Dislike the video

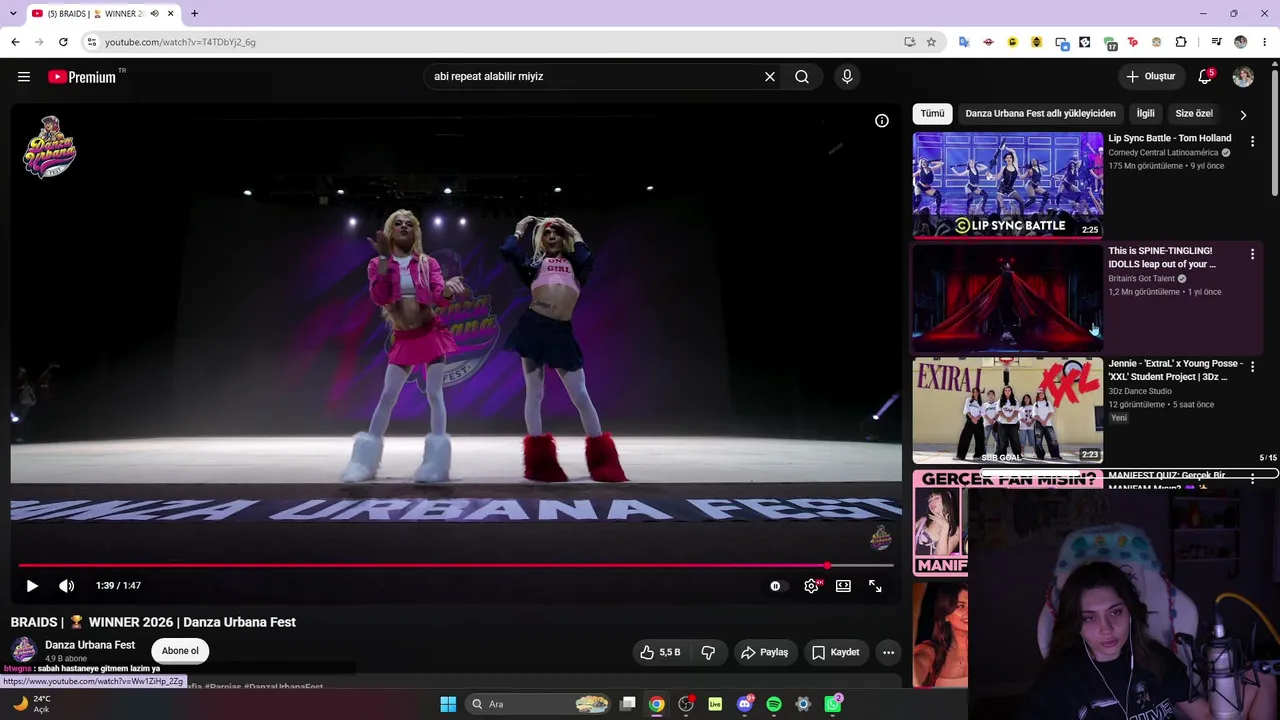(708, 652)
